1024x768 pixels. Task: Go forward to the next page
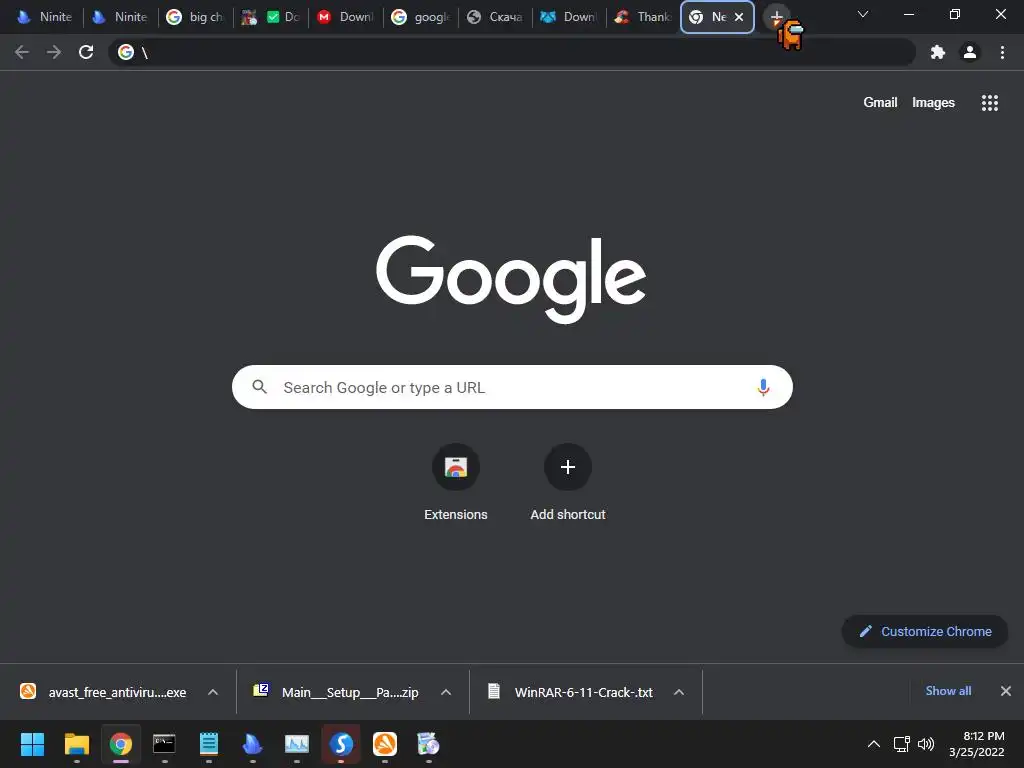[54, 52]
